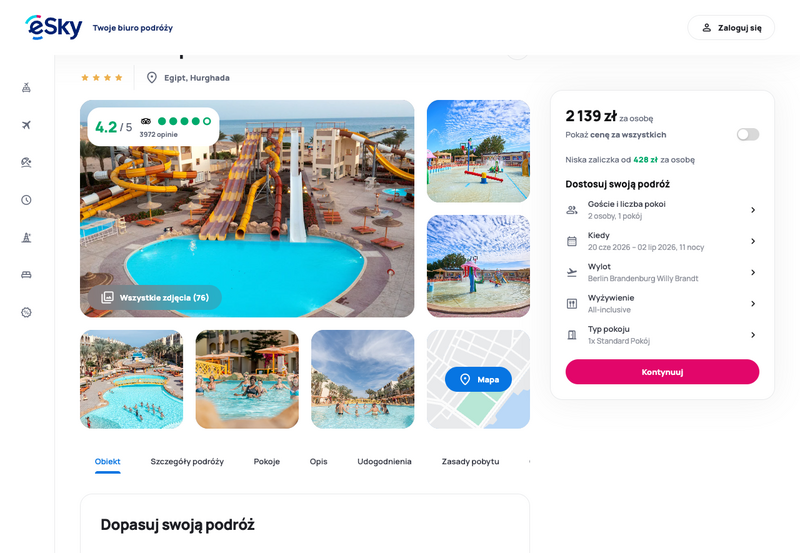Image resolution: width=800 pixels, height=553 pixels.
Task: Select the clock last-minute icon in sidebar
Action: click(27, 200)
